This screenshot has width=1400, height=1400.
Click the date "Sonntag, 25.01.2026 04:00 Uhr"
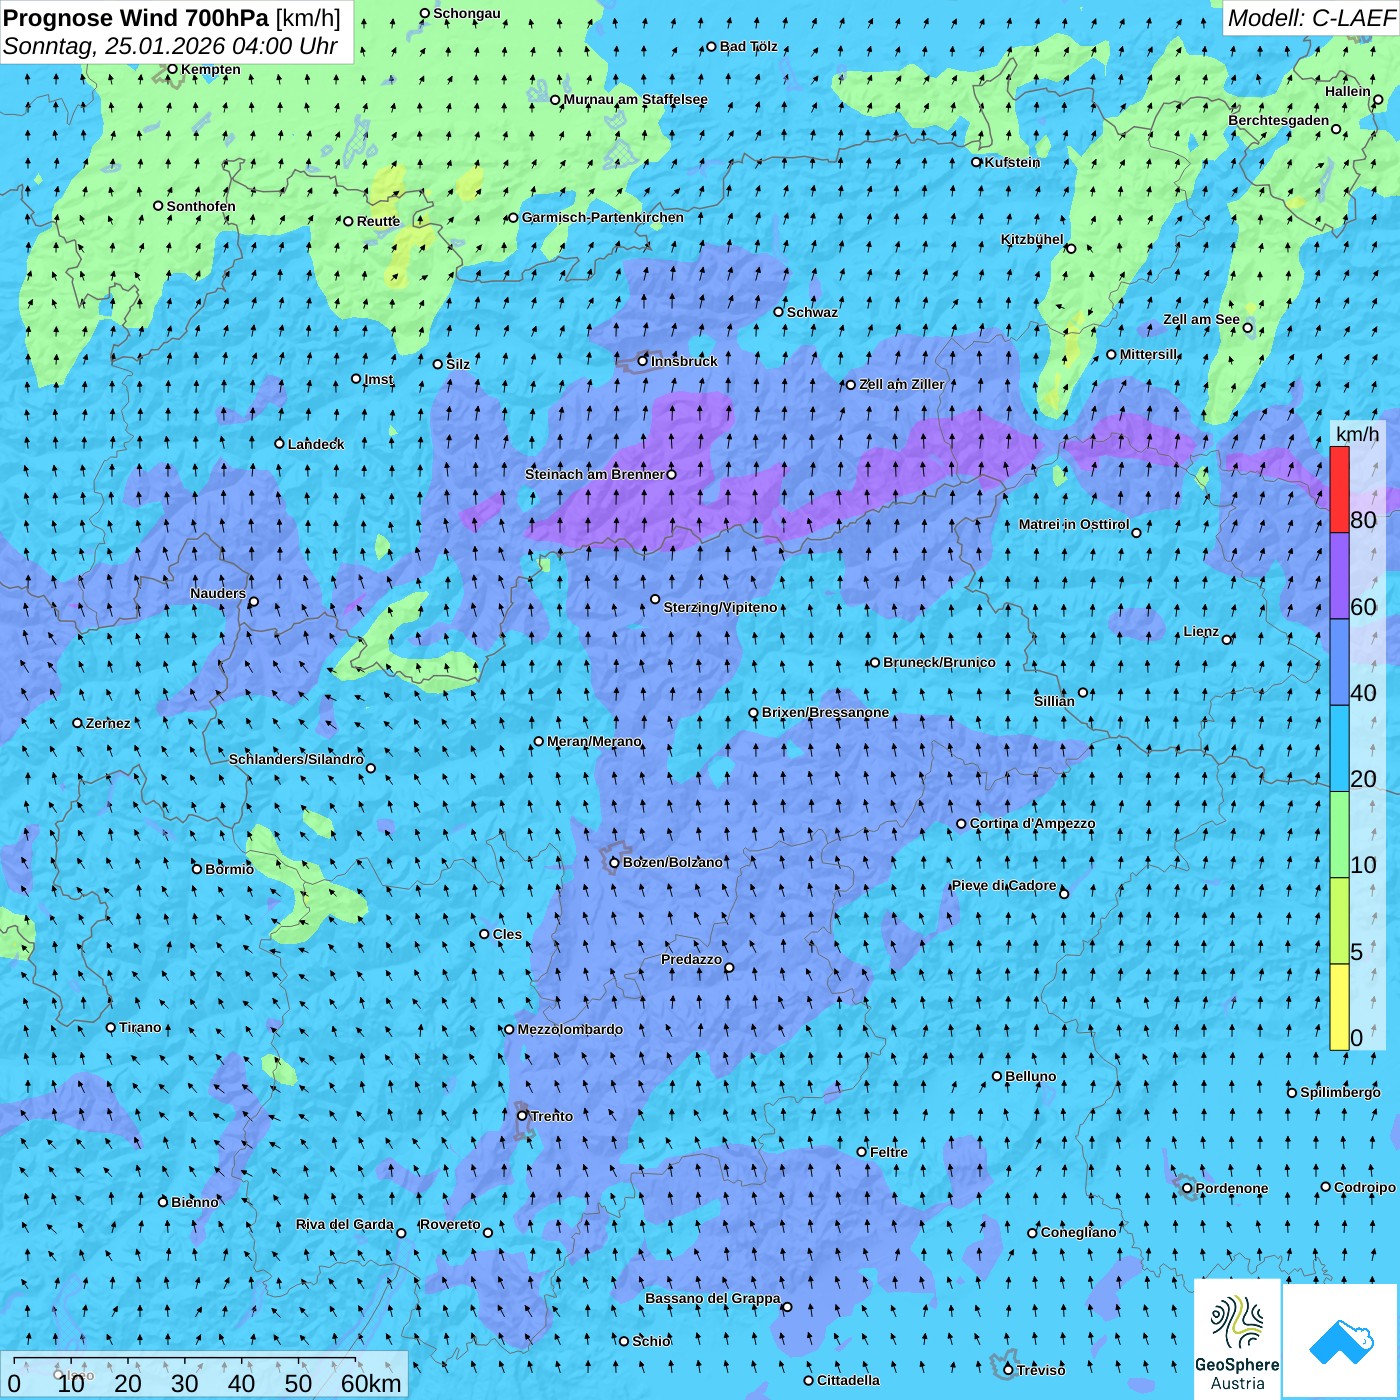point(170,46)
